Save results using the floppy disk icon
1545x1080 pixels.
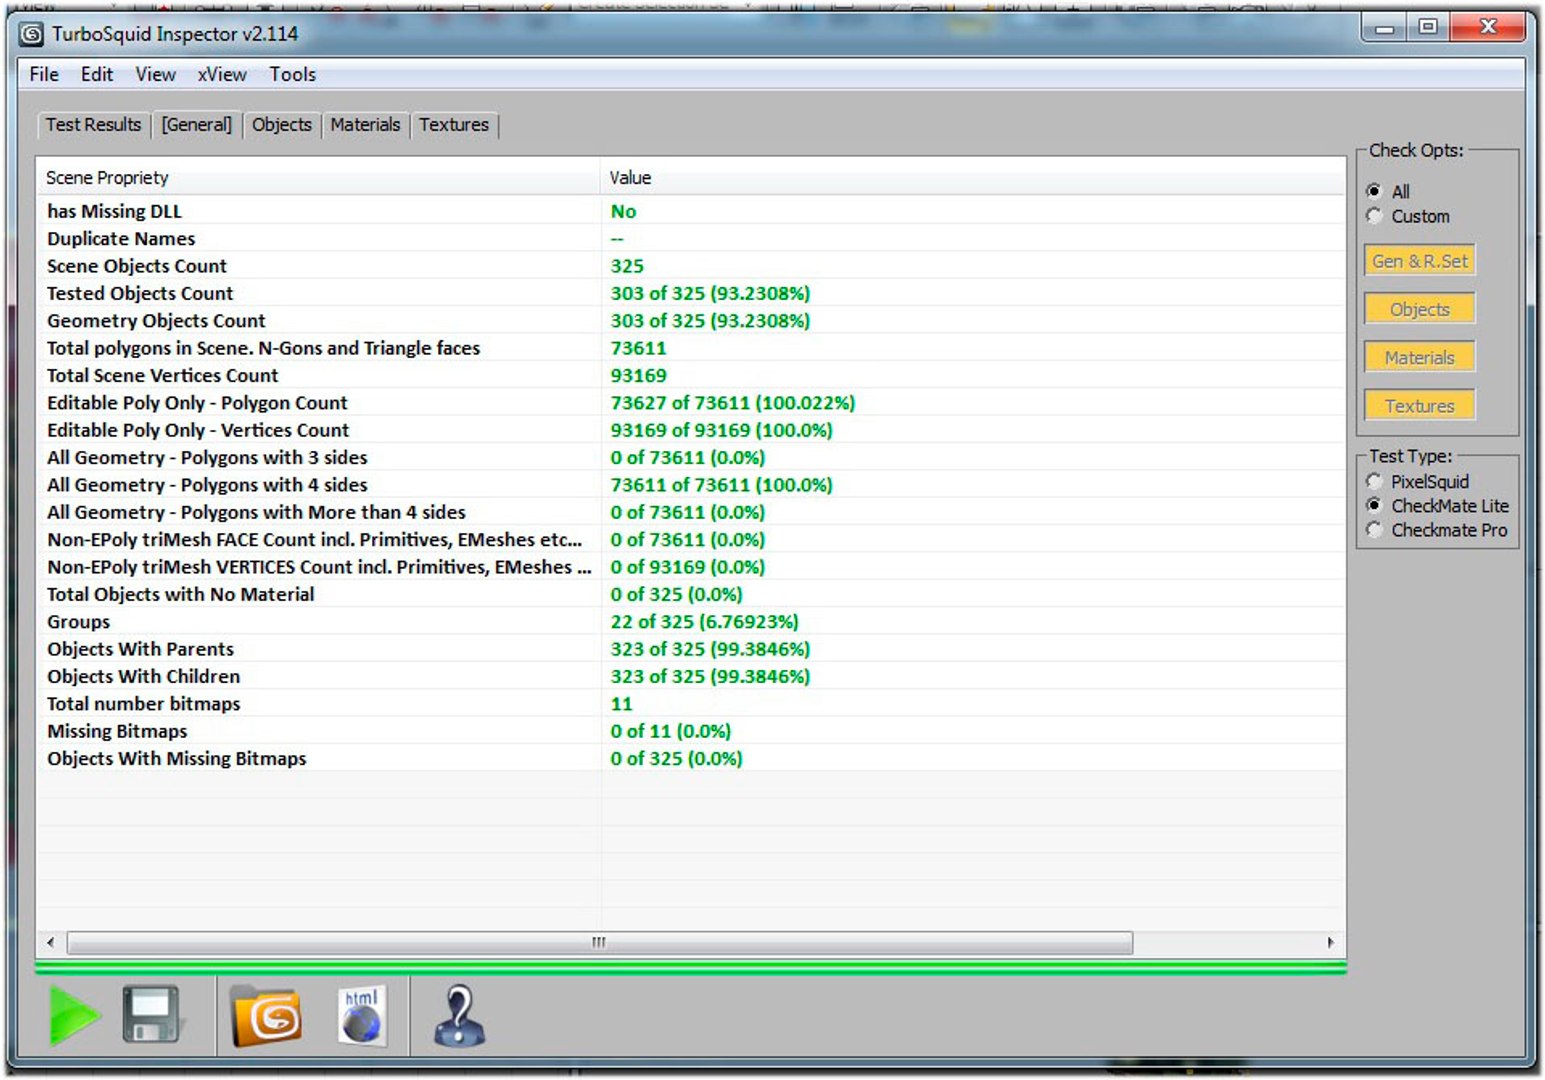click(151, 1016)
